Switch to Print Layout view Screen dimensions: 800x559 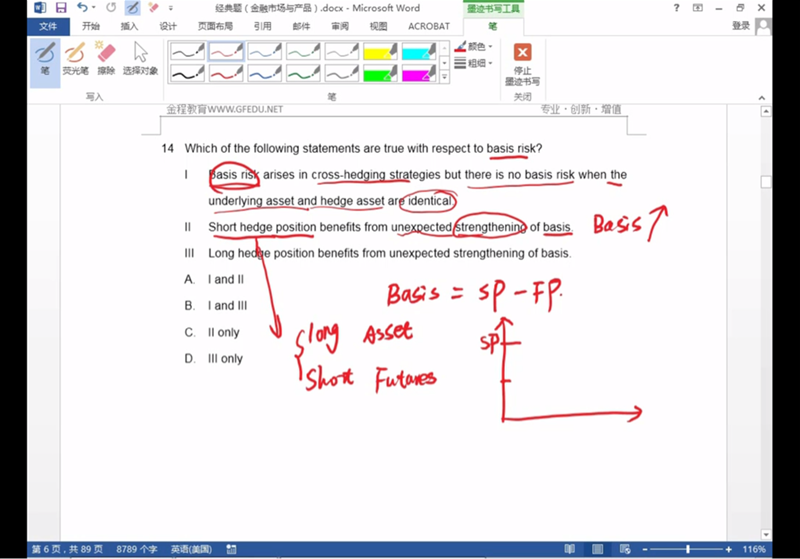tap(597, 549)
